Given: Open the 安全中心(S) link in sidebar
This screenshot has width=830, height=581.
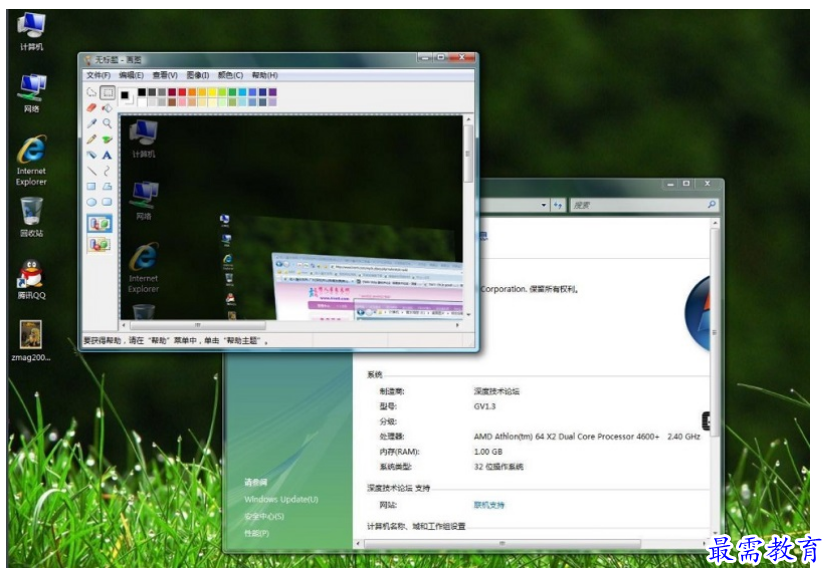Looking at the screenshot, I should 264,516.
